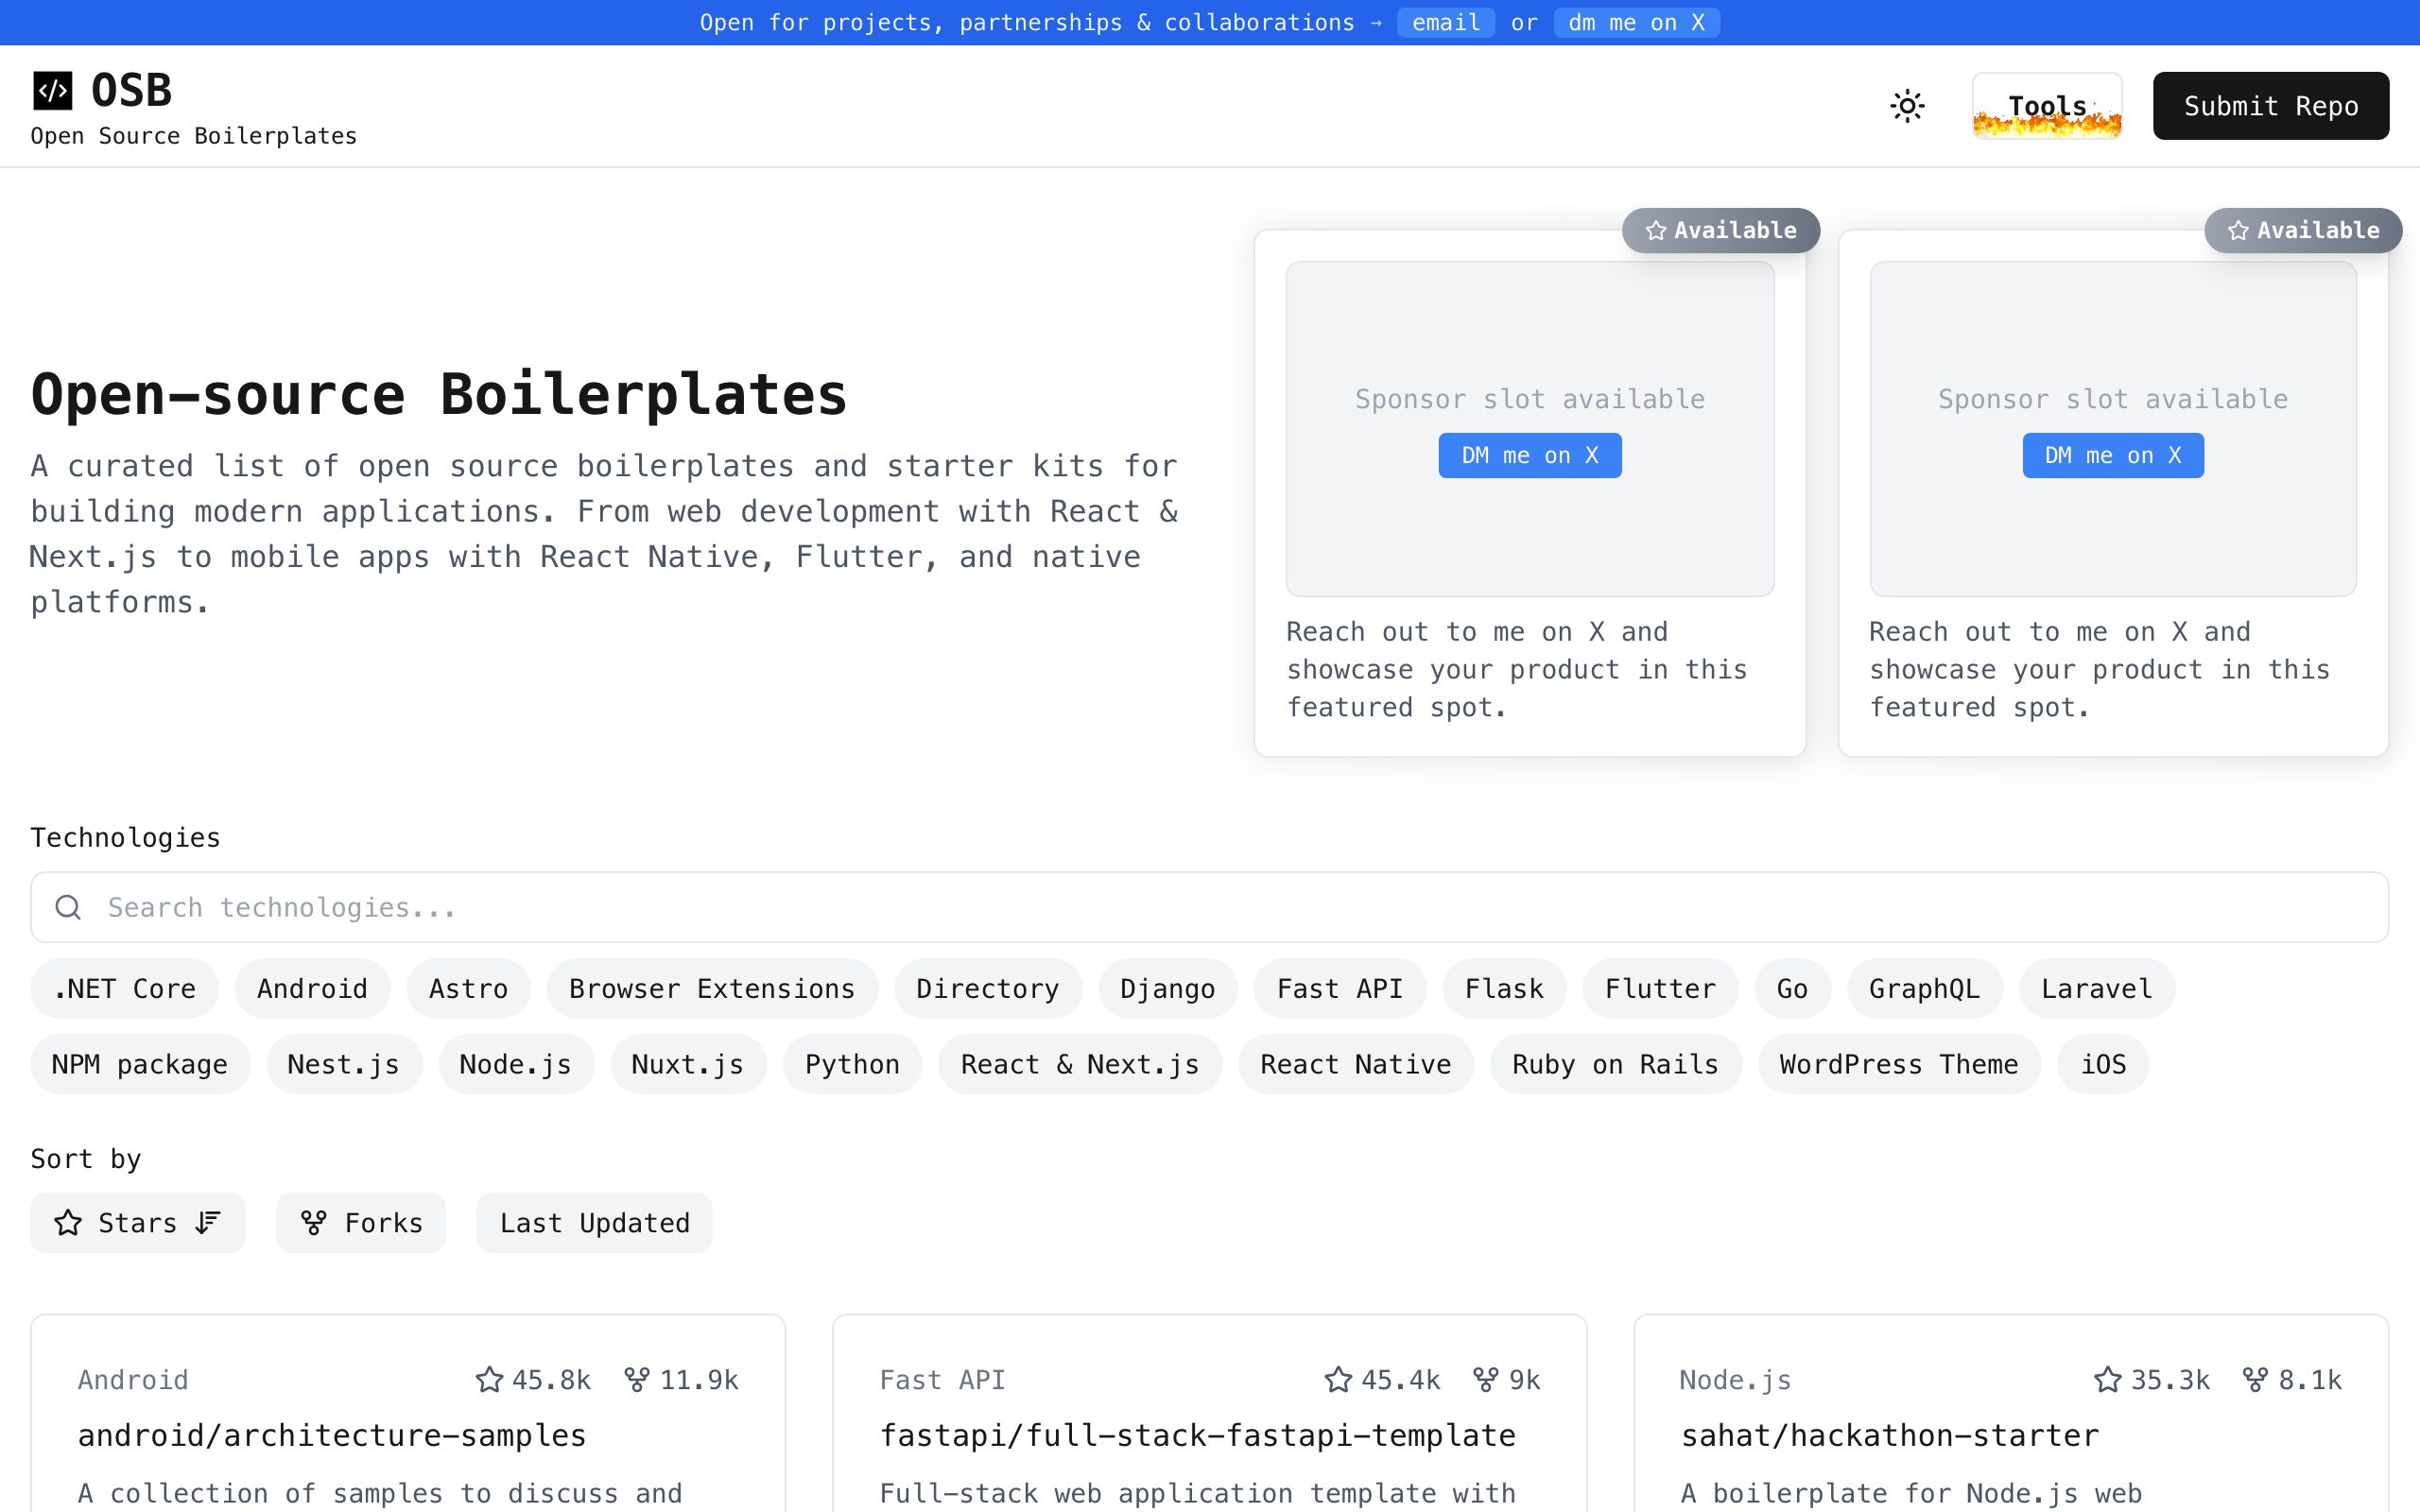Click DM me on X in first sponsor card

[x=1530, y=456]
